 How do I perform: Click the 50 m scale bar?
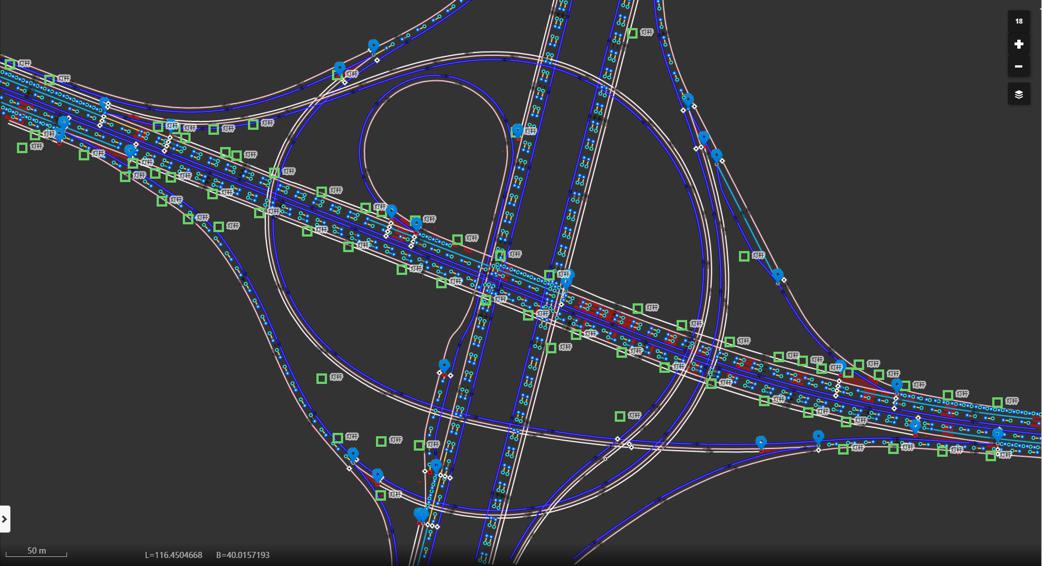click(x=37, y=552)
